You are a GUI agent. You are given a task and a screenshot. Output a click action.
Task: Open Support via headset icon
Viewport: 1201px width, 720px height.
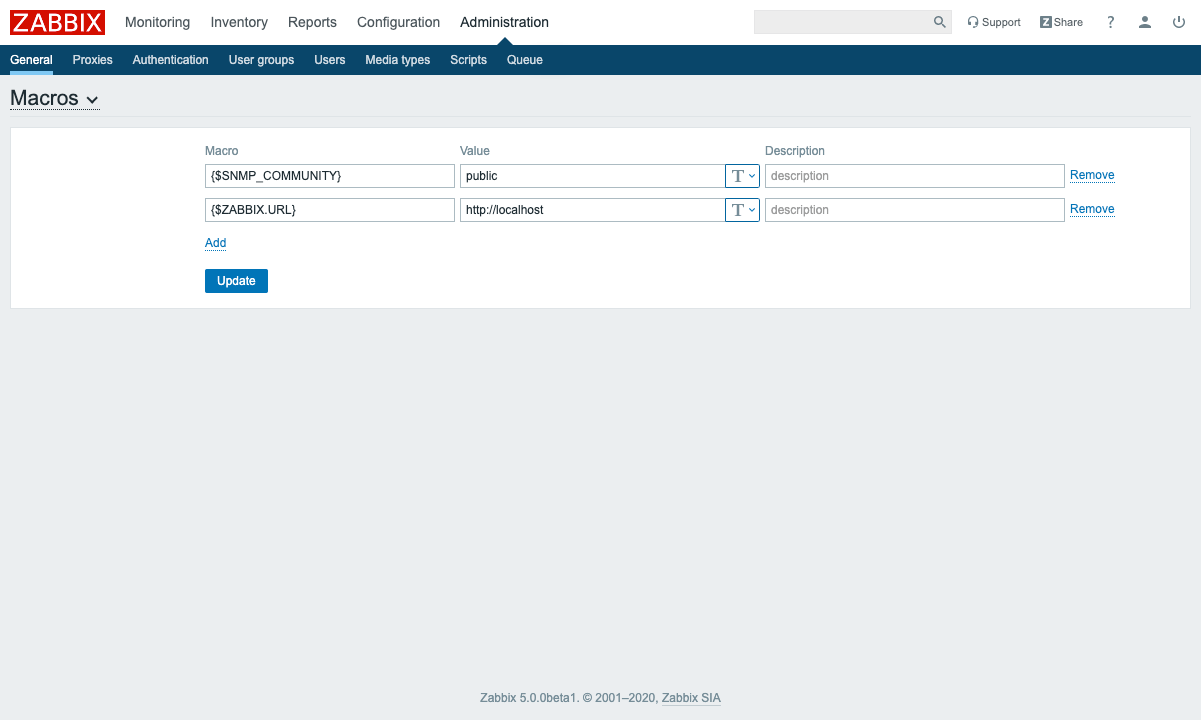pyautogui.click(x=972, y=22)
